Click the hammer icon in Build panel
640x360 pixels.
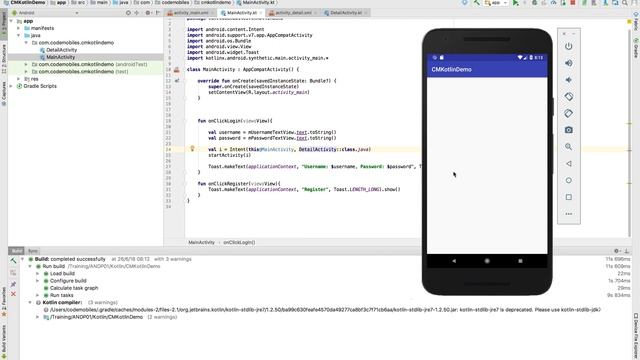(x=13, y=260)
